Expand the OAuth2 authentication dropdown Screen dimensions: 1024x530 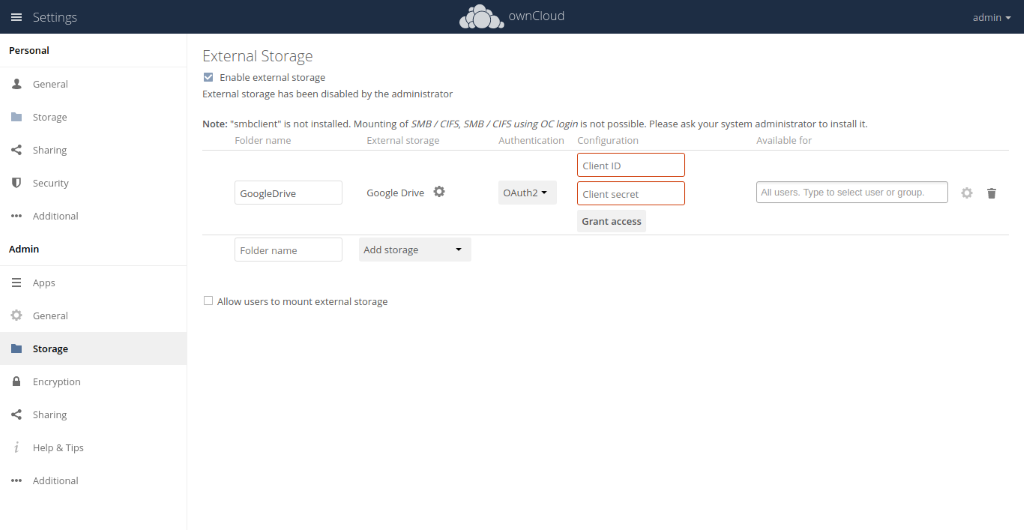pos(527,192)
